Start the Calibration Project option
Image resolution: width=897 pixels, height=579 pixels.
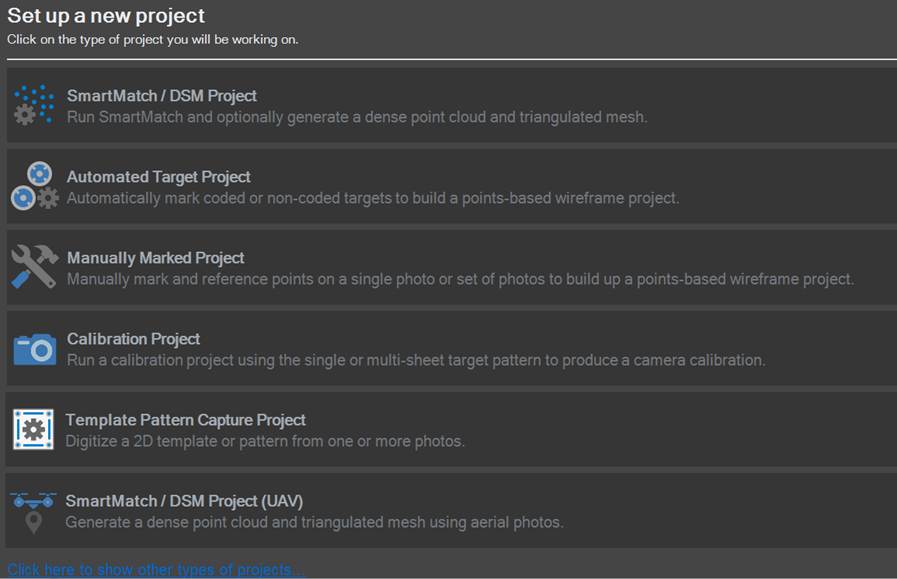(134, 339)
